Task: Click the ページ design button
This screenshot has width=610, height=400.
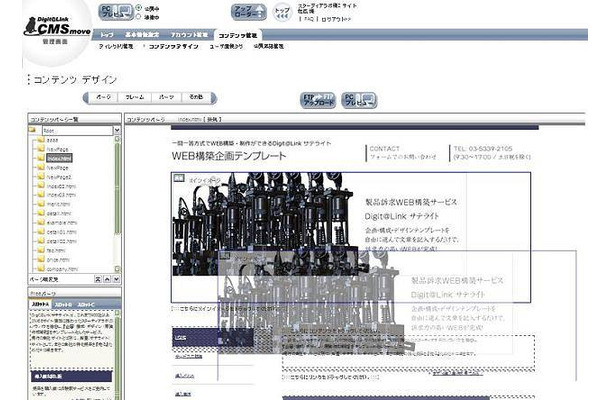Action: 103,97
